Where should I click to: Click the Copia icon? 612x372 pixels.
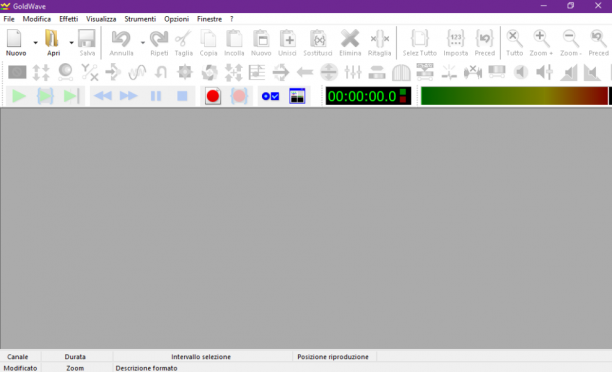208,43
